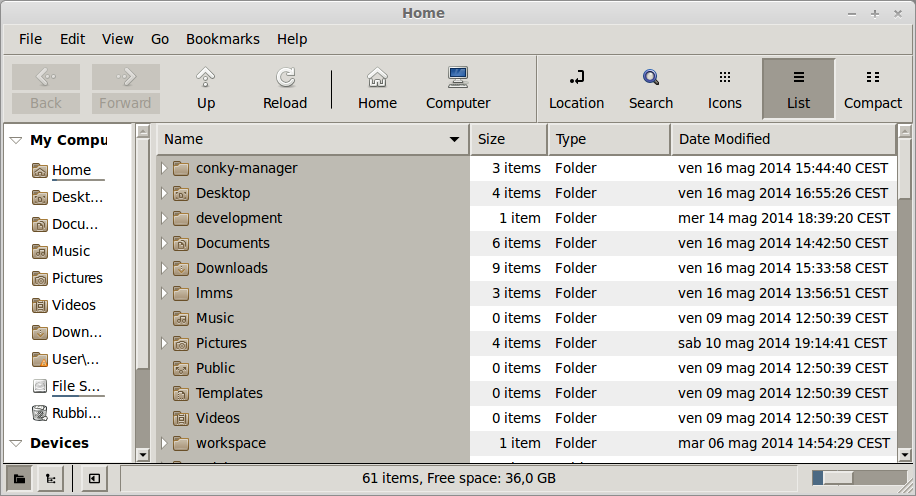Switch to Compact view

tap(873, 89)
